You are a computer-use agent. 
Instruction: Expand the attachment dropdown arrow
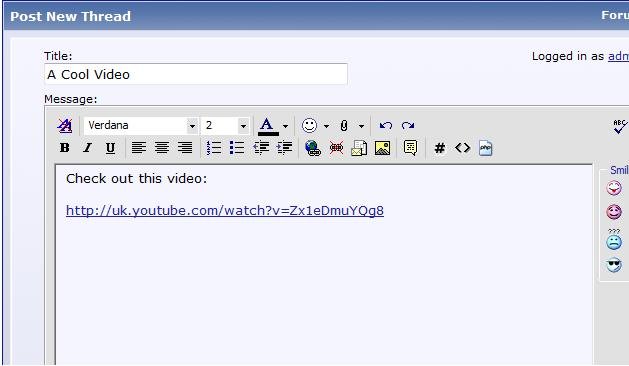coord(361,126)
